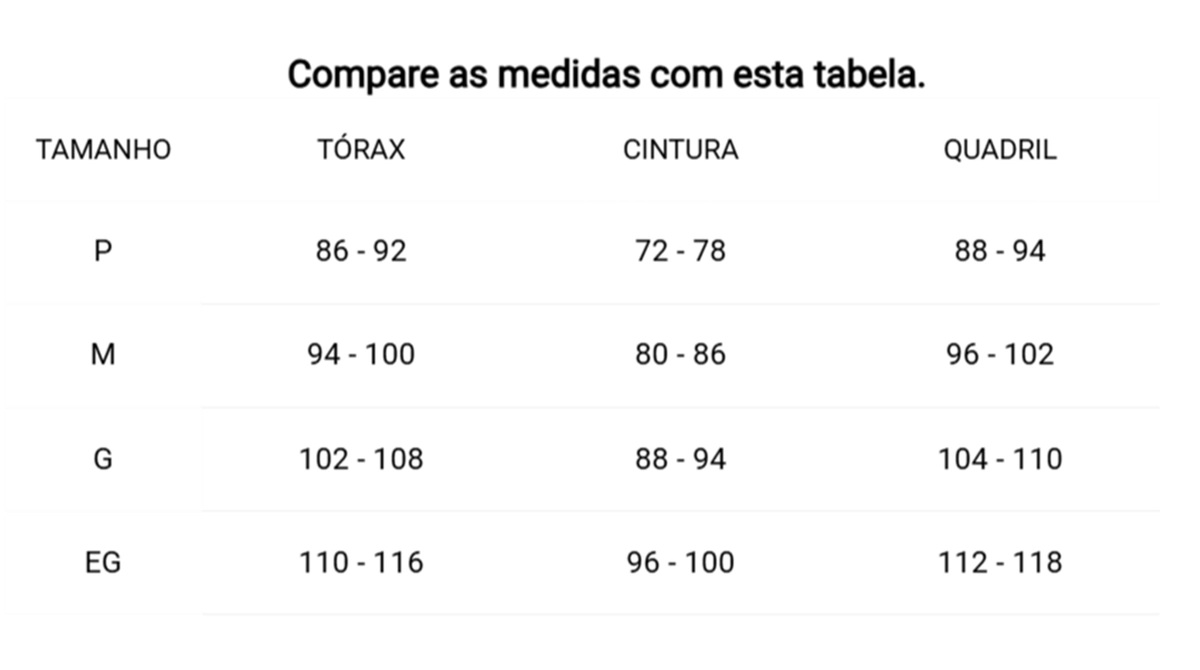
Task: Select the TÓRAX column header
Action: click(x=361, y=149)
